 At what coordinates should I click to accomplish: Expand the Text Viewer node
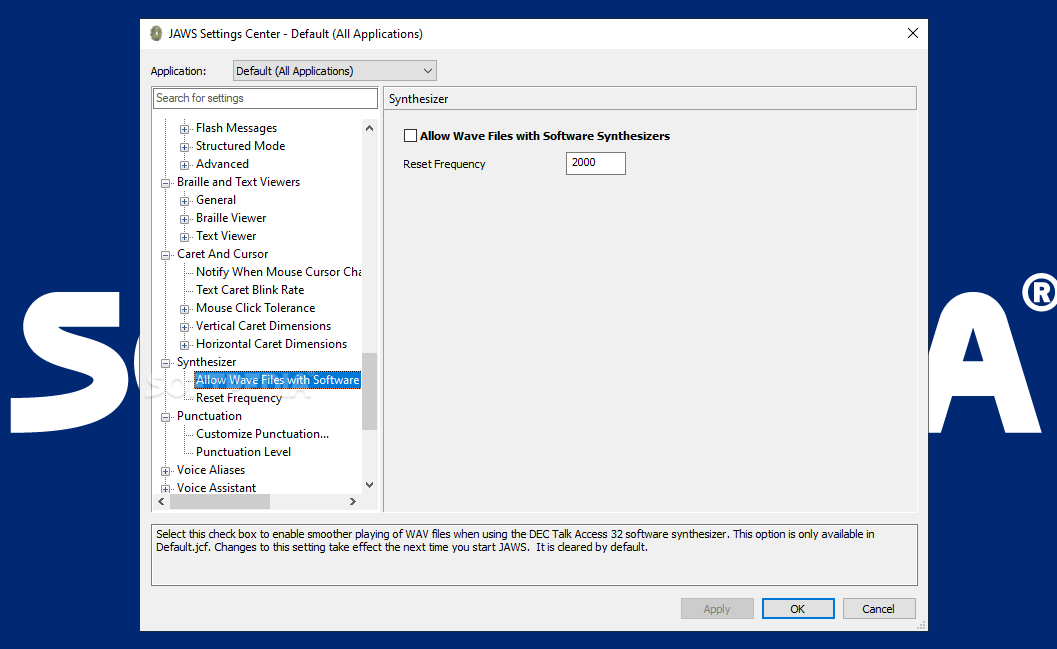[x=184, y=237]
